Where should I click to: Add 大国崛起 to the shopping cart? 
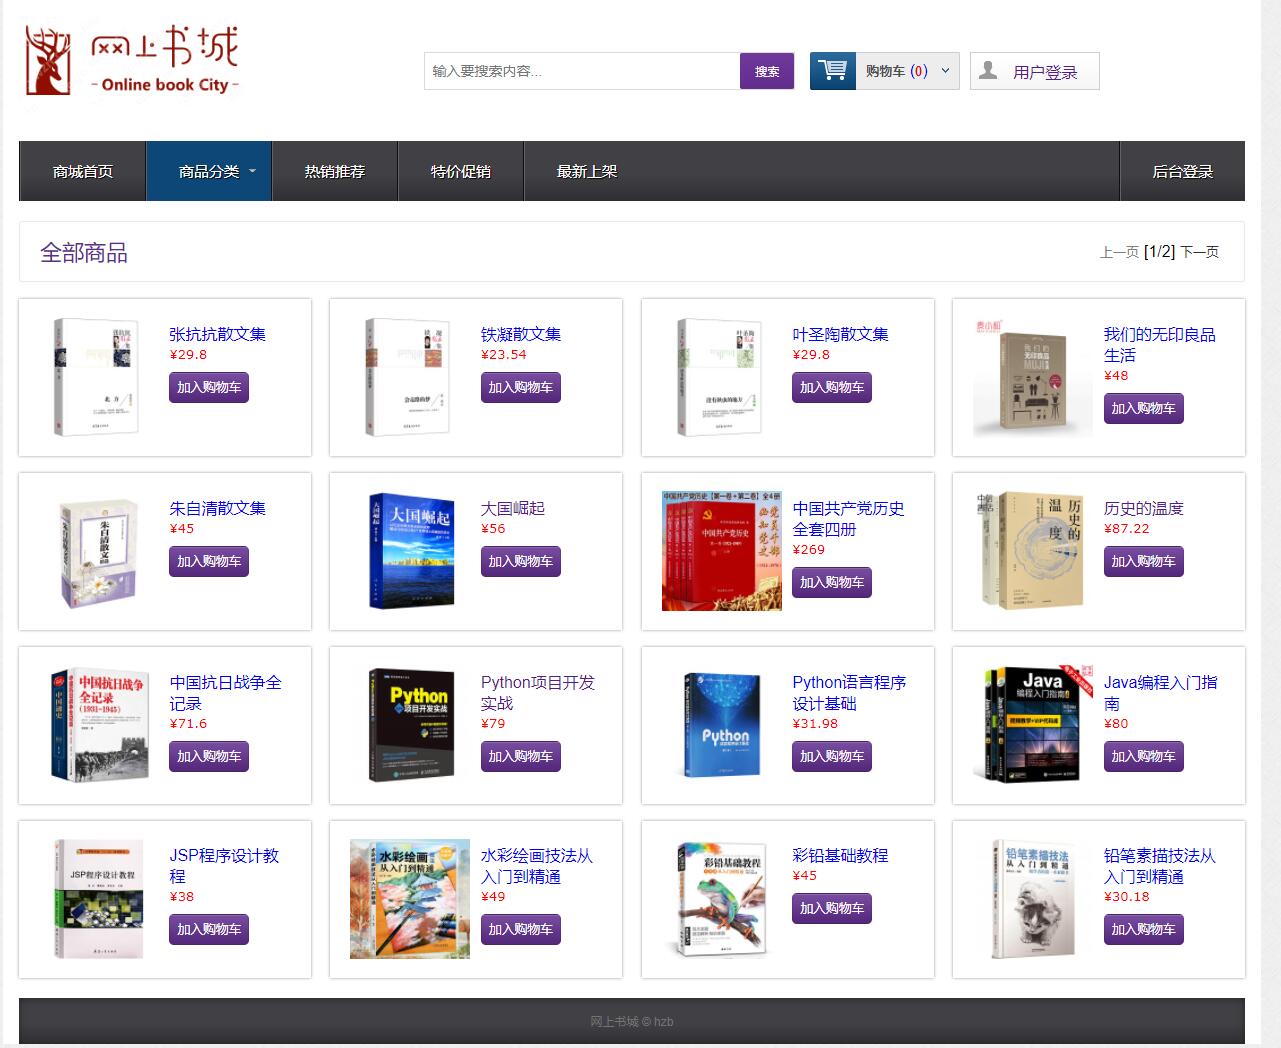coord(520,561)
